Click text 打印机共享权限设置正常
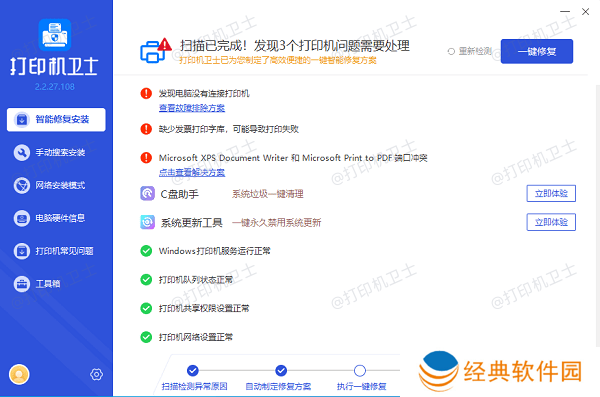The image size is (600, 397). point(204,308)
